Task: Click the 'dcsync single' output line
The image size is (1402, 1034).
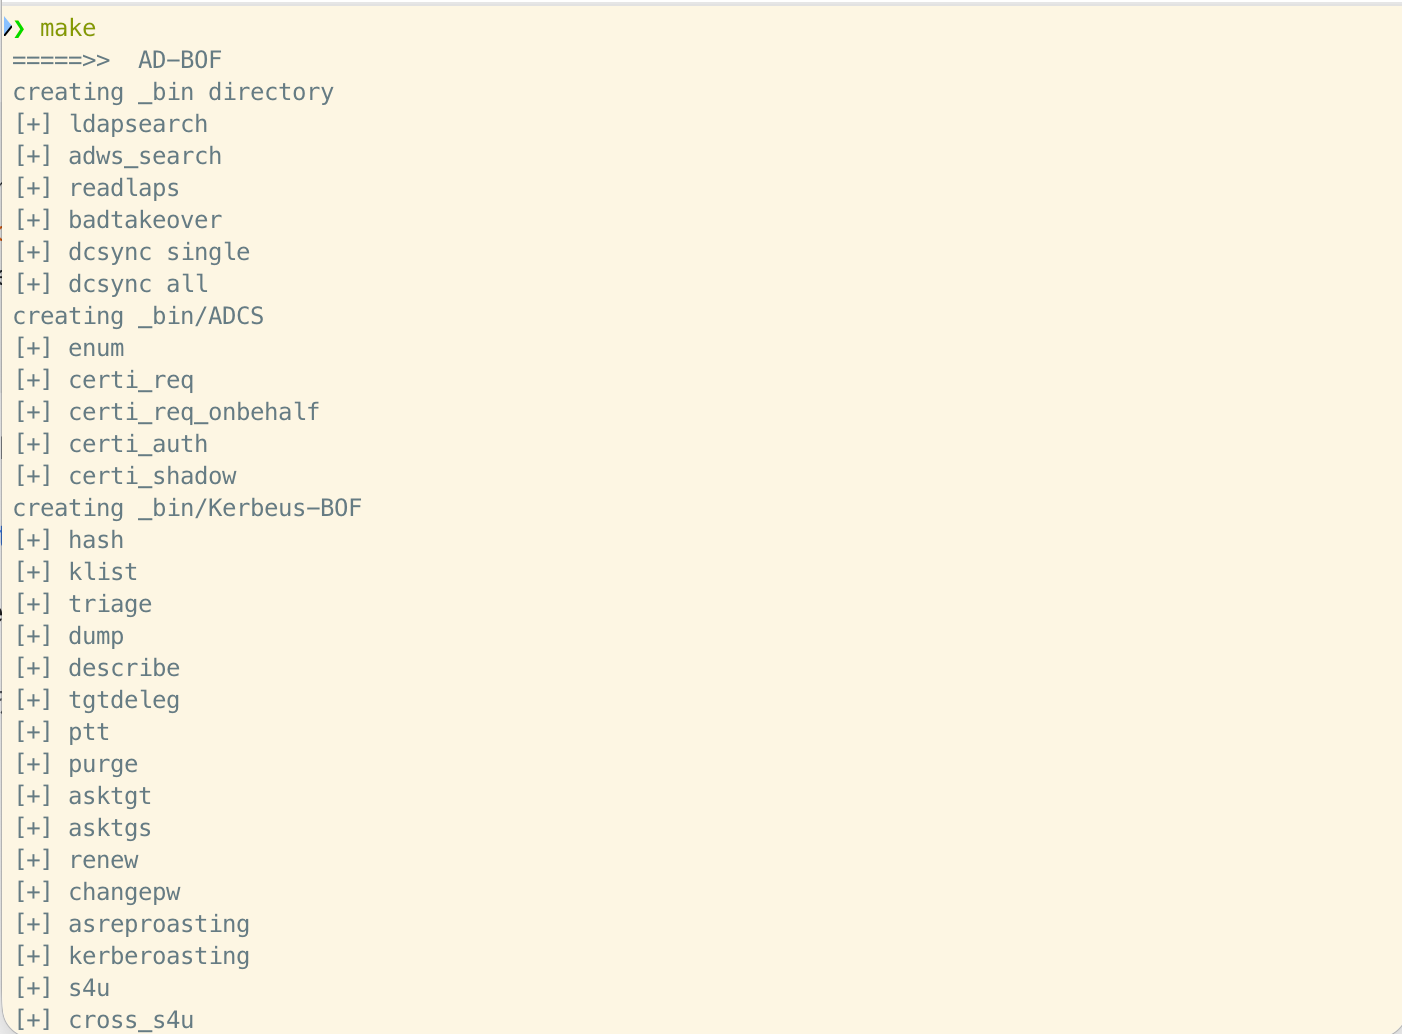Action: coord(159,252)
